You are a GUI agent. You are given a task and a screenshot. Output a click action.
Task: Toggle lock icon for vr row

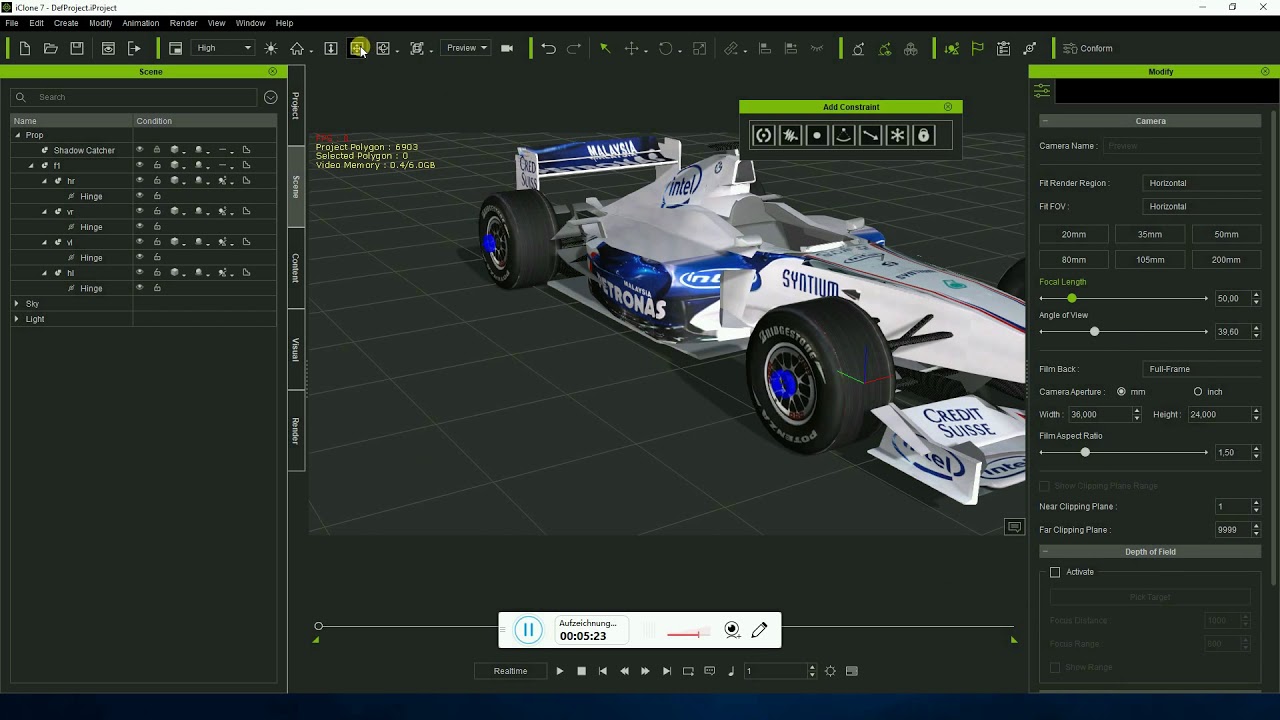coord(157,211)
